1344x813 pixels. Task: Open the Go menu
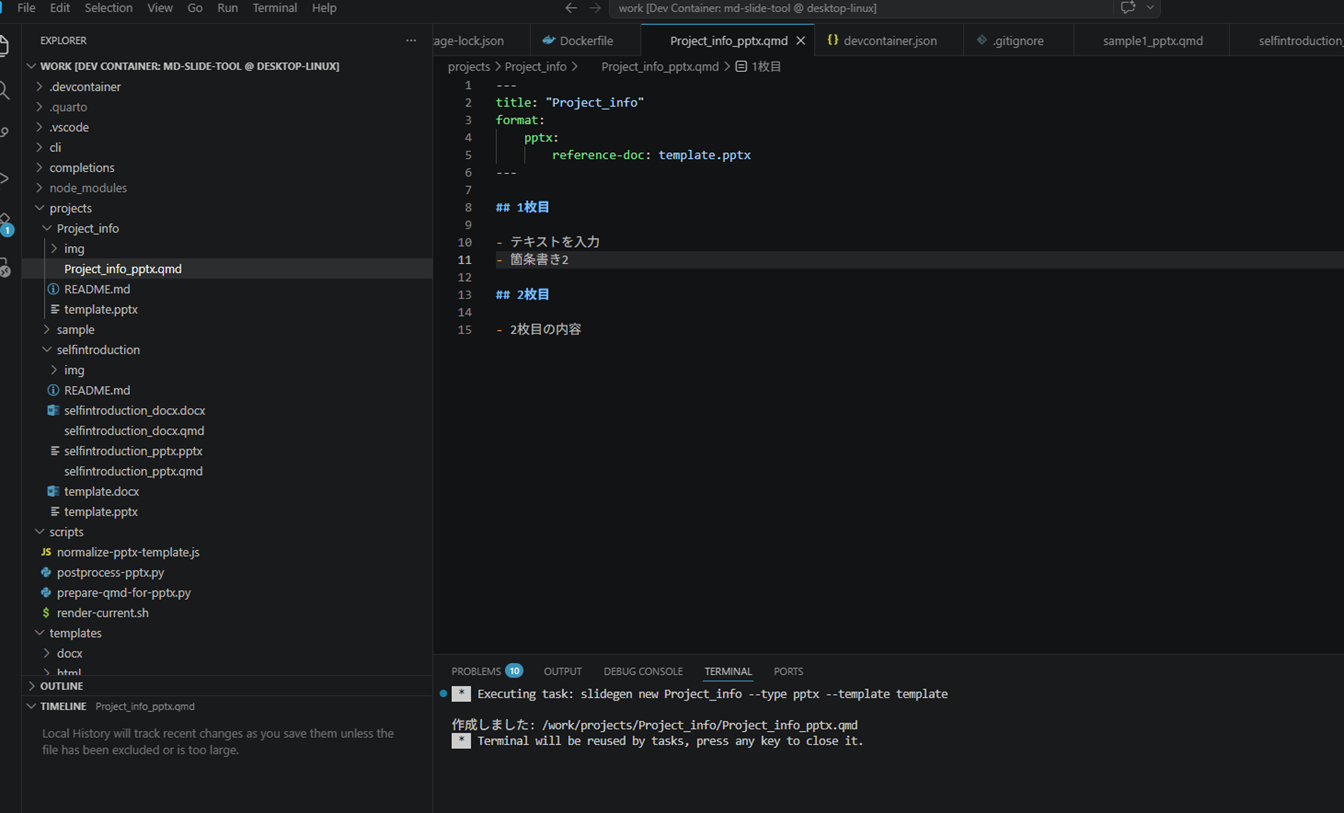(195, 8)
